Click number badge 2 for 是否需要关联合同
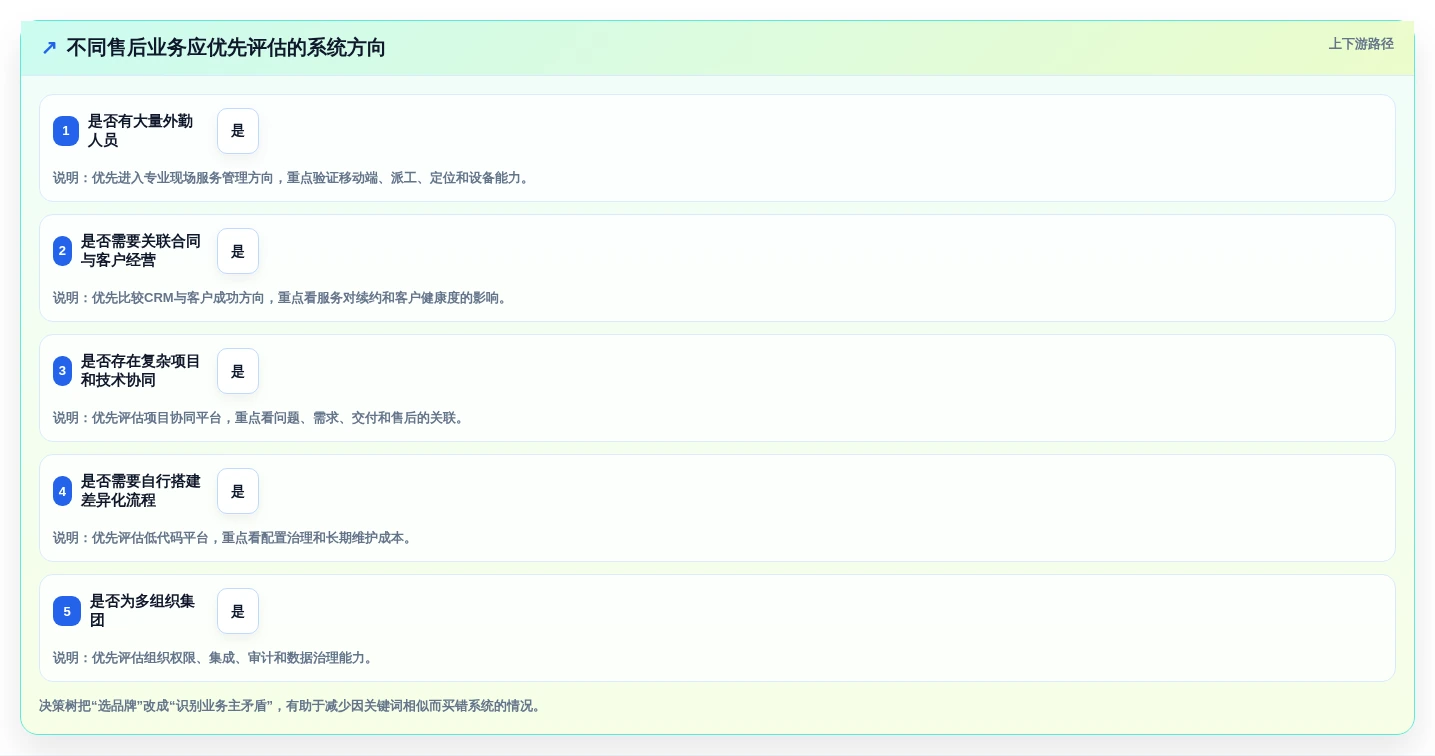The width and height of the screenshot is (1435, 756). click(62, 251)
